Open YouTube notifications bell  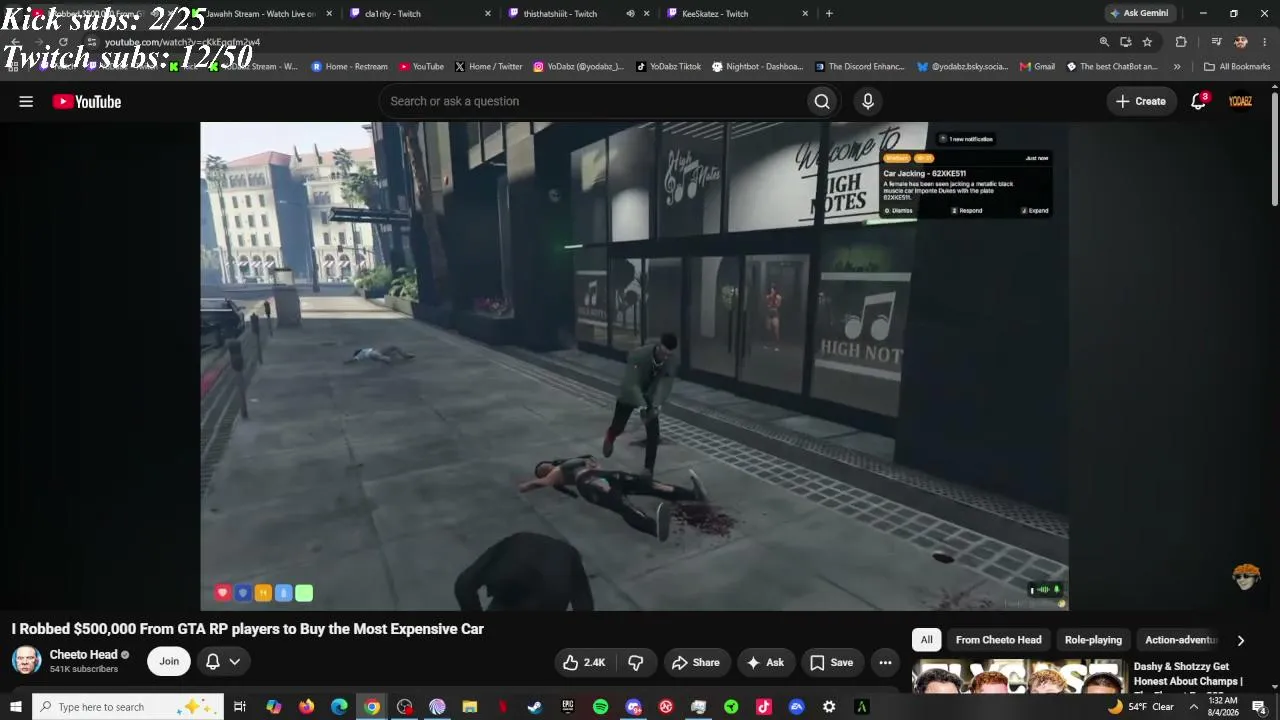1198,101
